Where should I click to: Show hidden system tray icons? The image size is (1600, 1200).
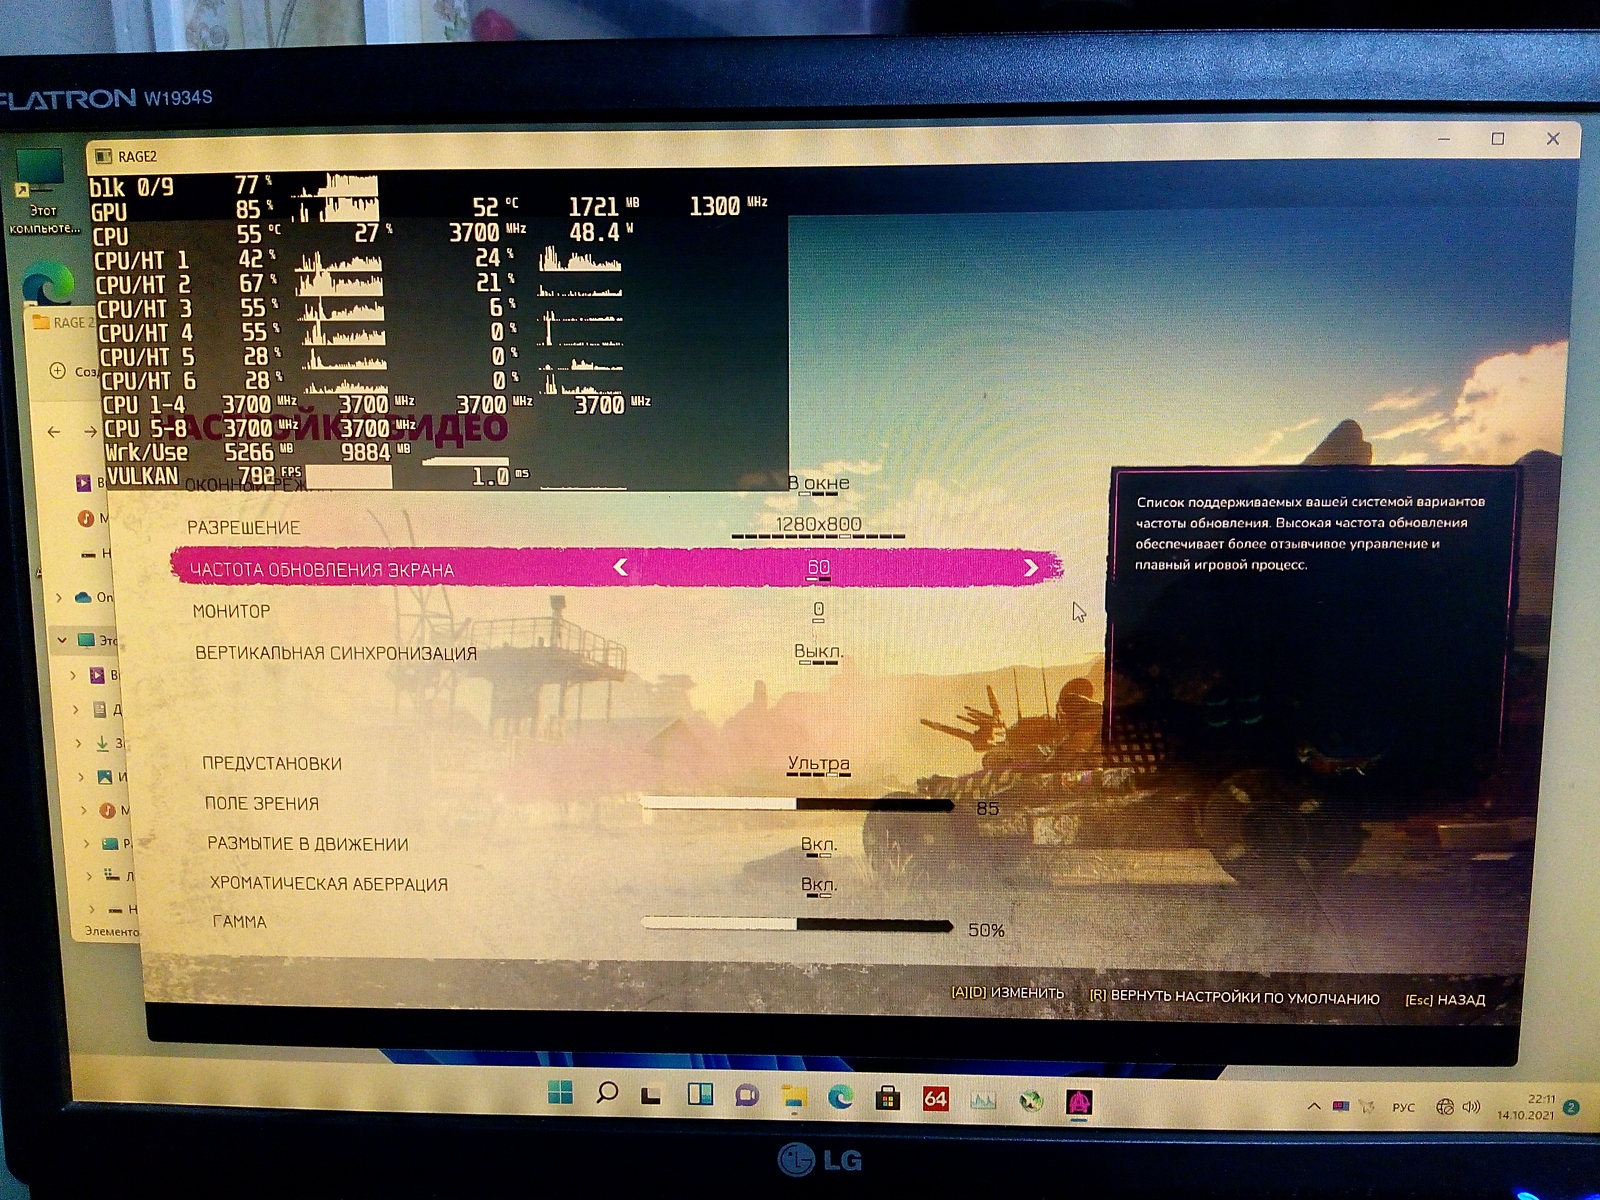click(x=1314, y=1106)
